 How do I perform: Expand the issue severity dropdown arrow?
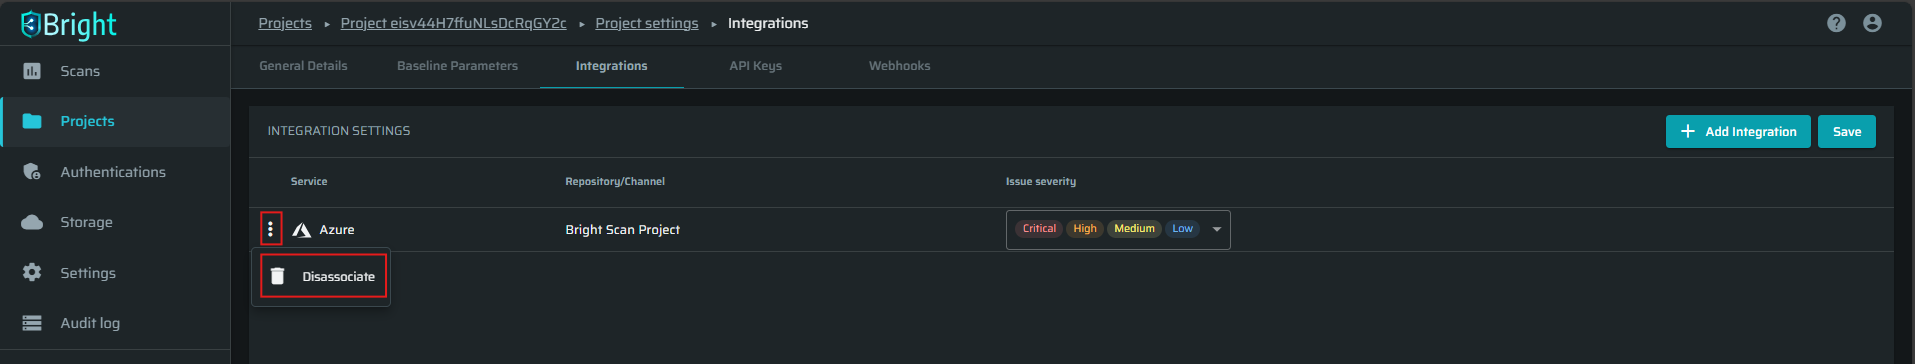coord(1217,229)
